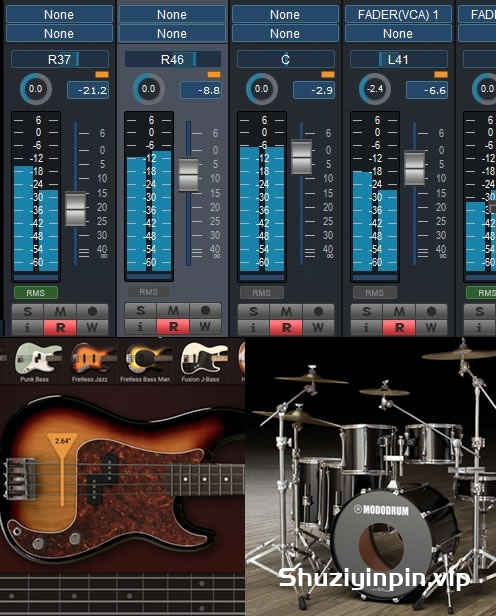
Task: Toggle automation read on L41 channel
Action: 399,327
